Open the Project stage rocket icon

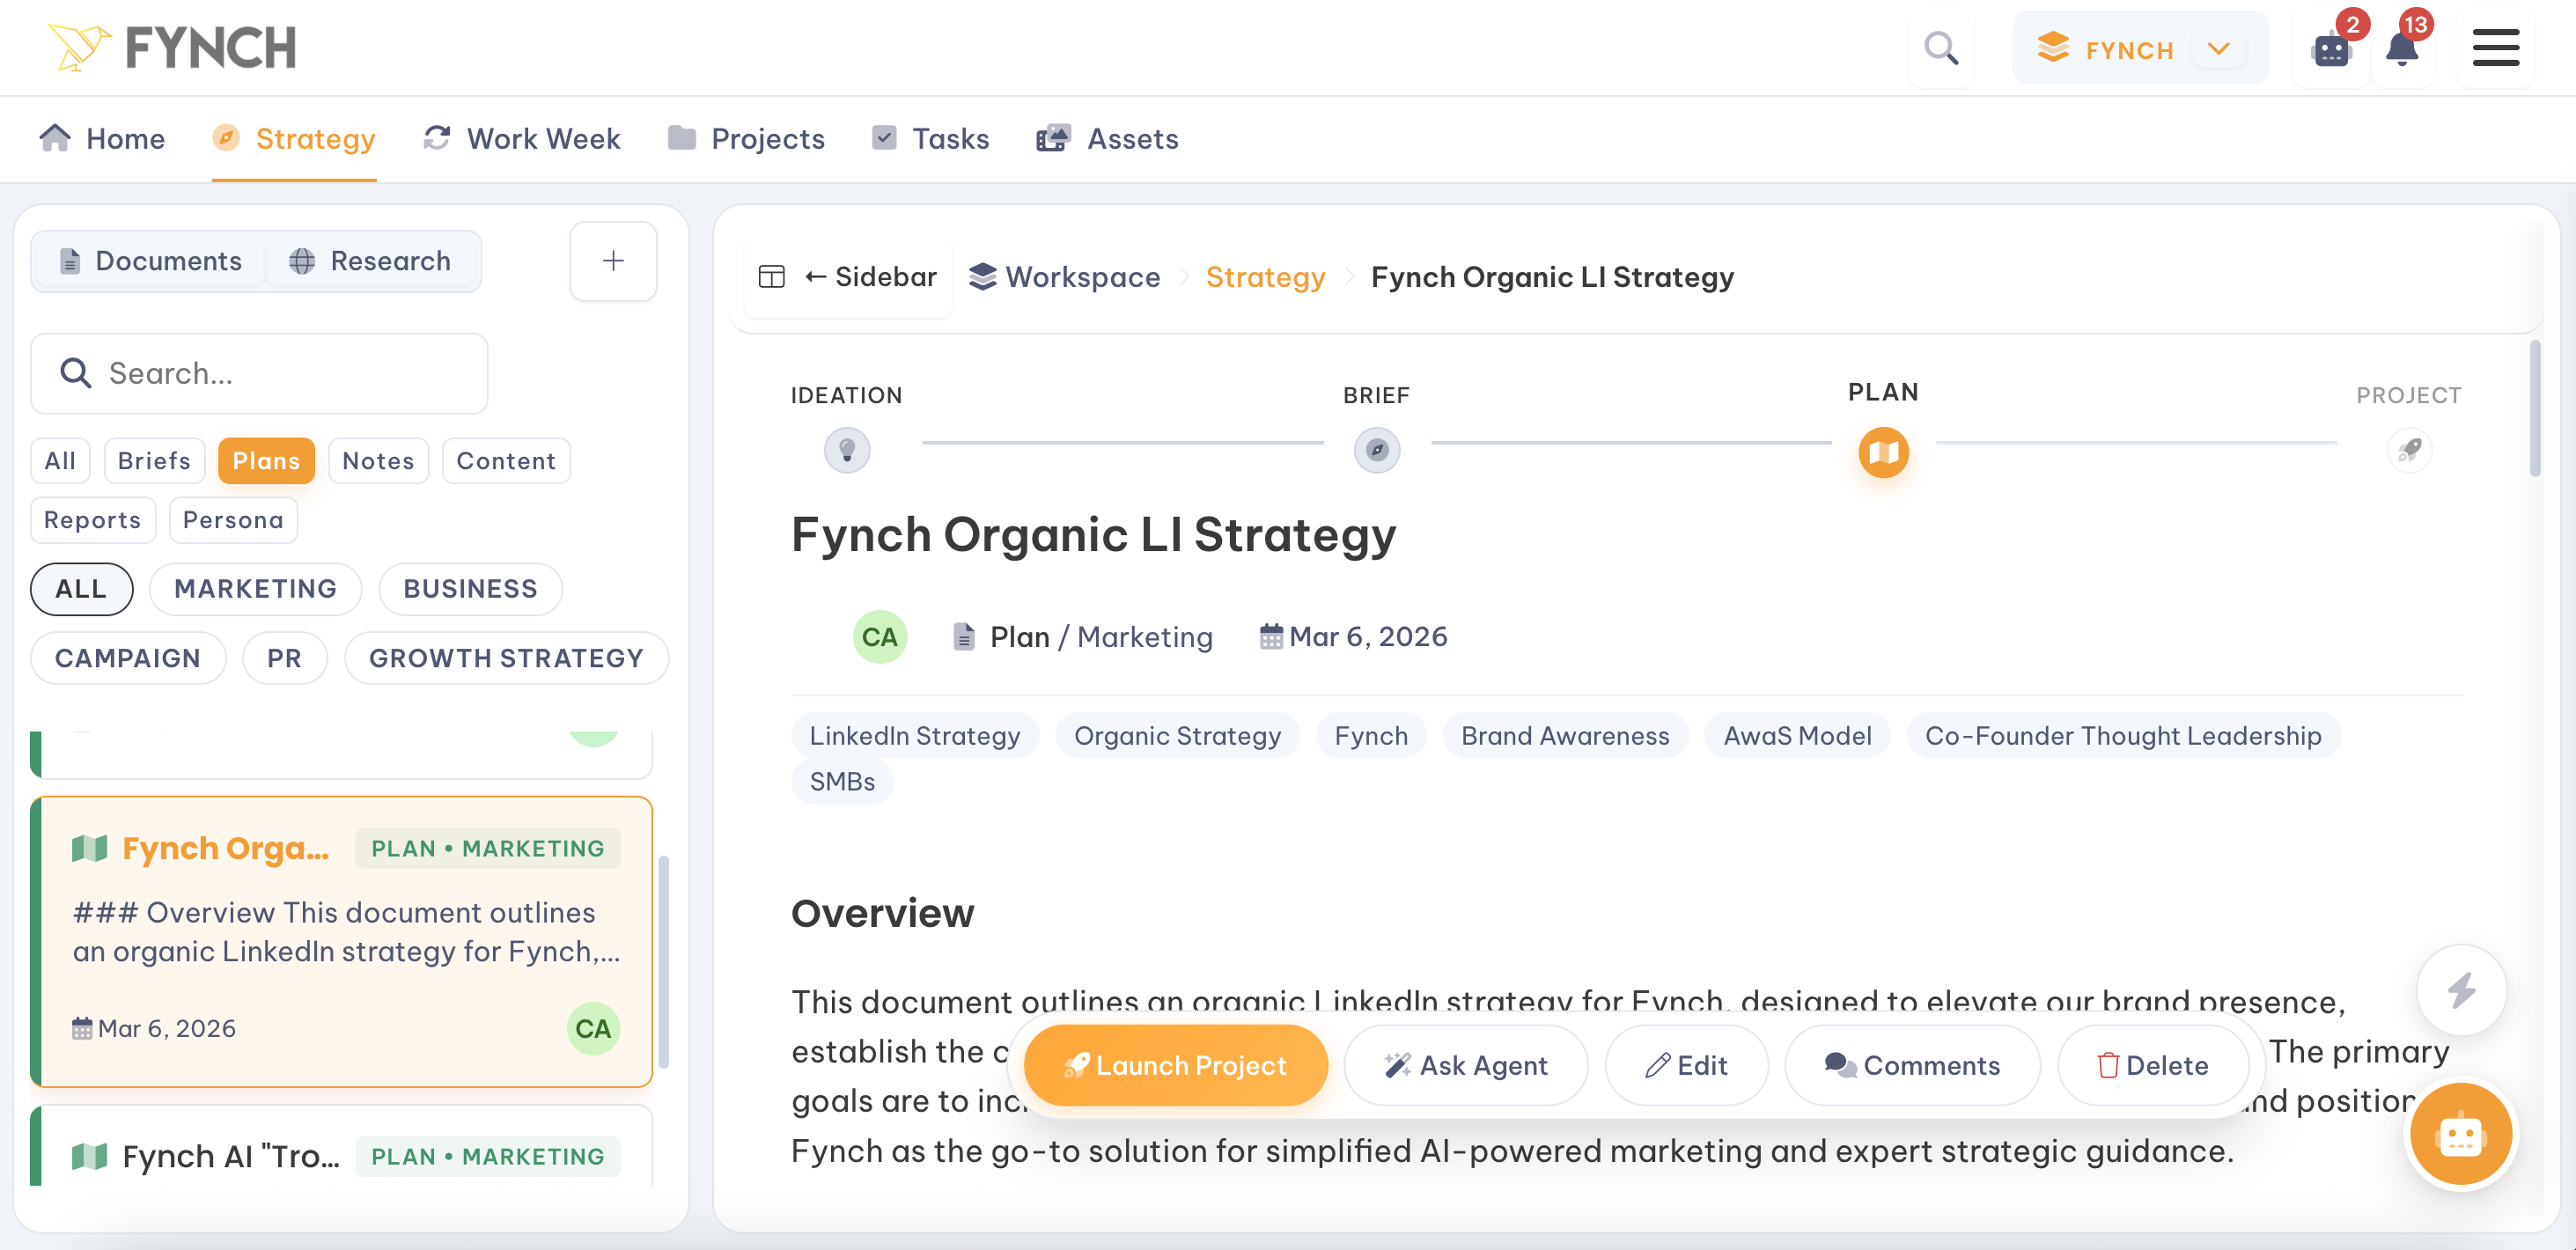(x=2410, y=450)
